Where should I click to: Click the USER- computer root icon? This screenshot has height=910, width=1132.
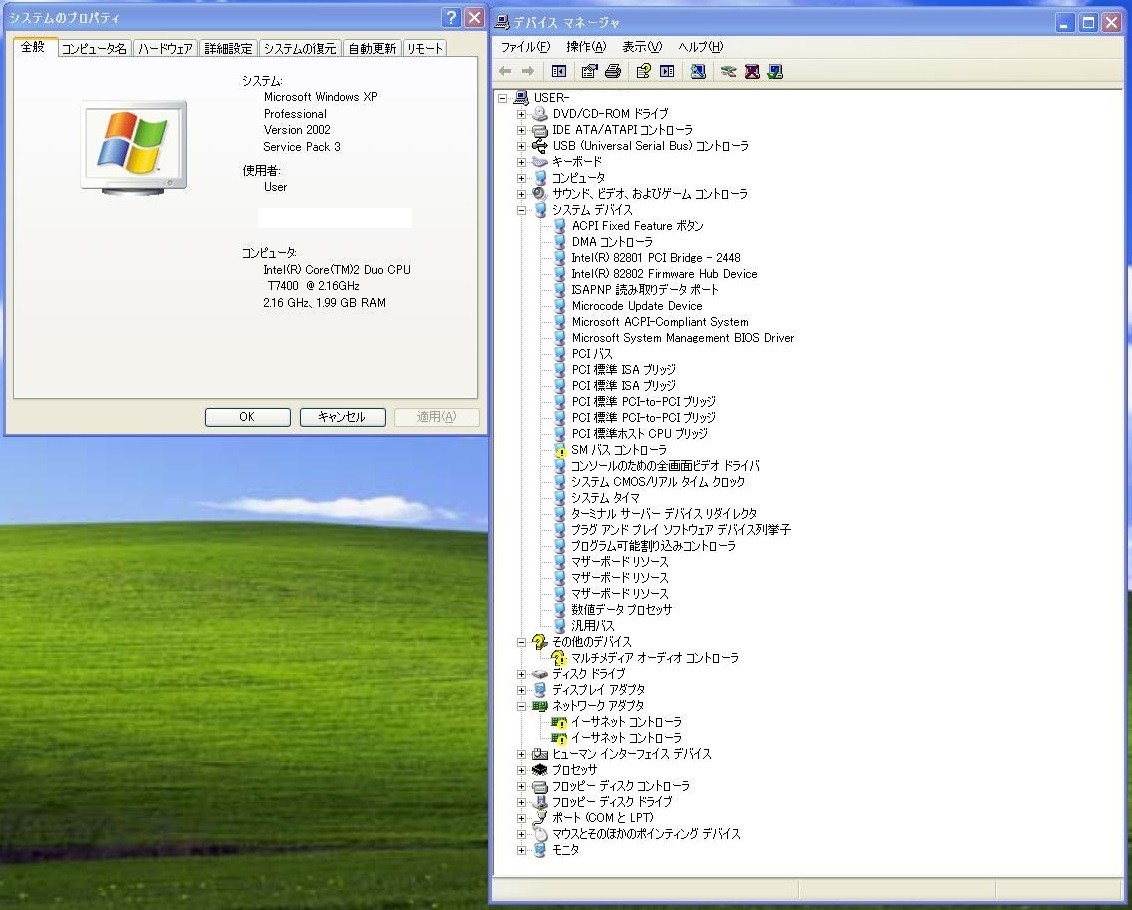tap(521, 98)
